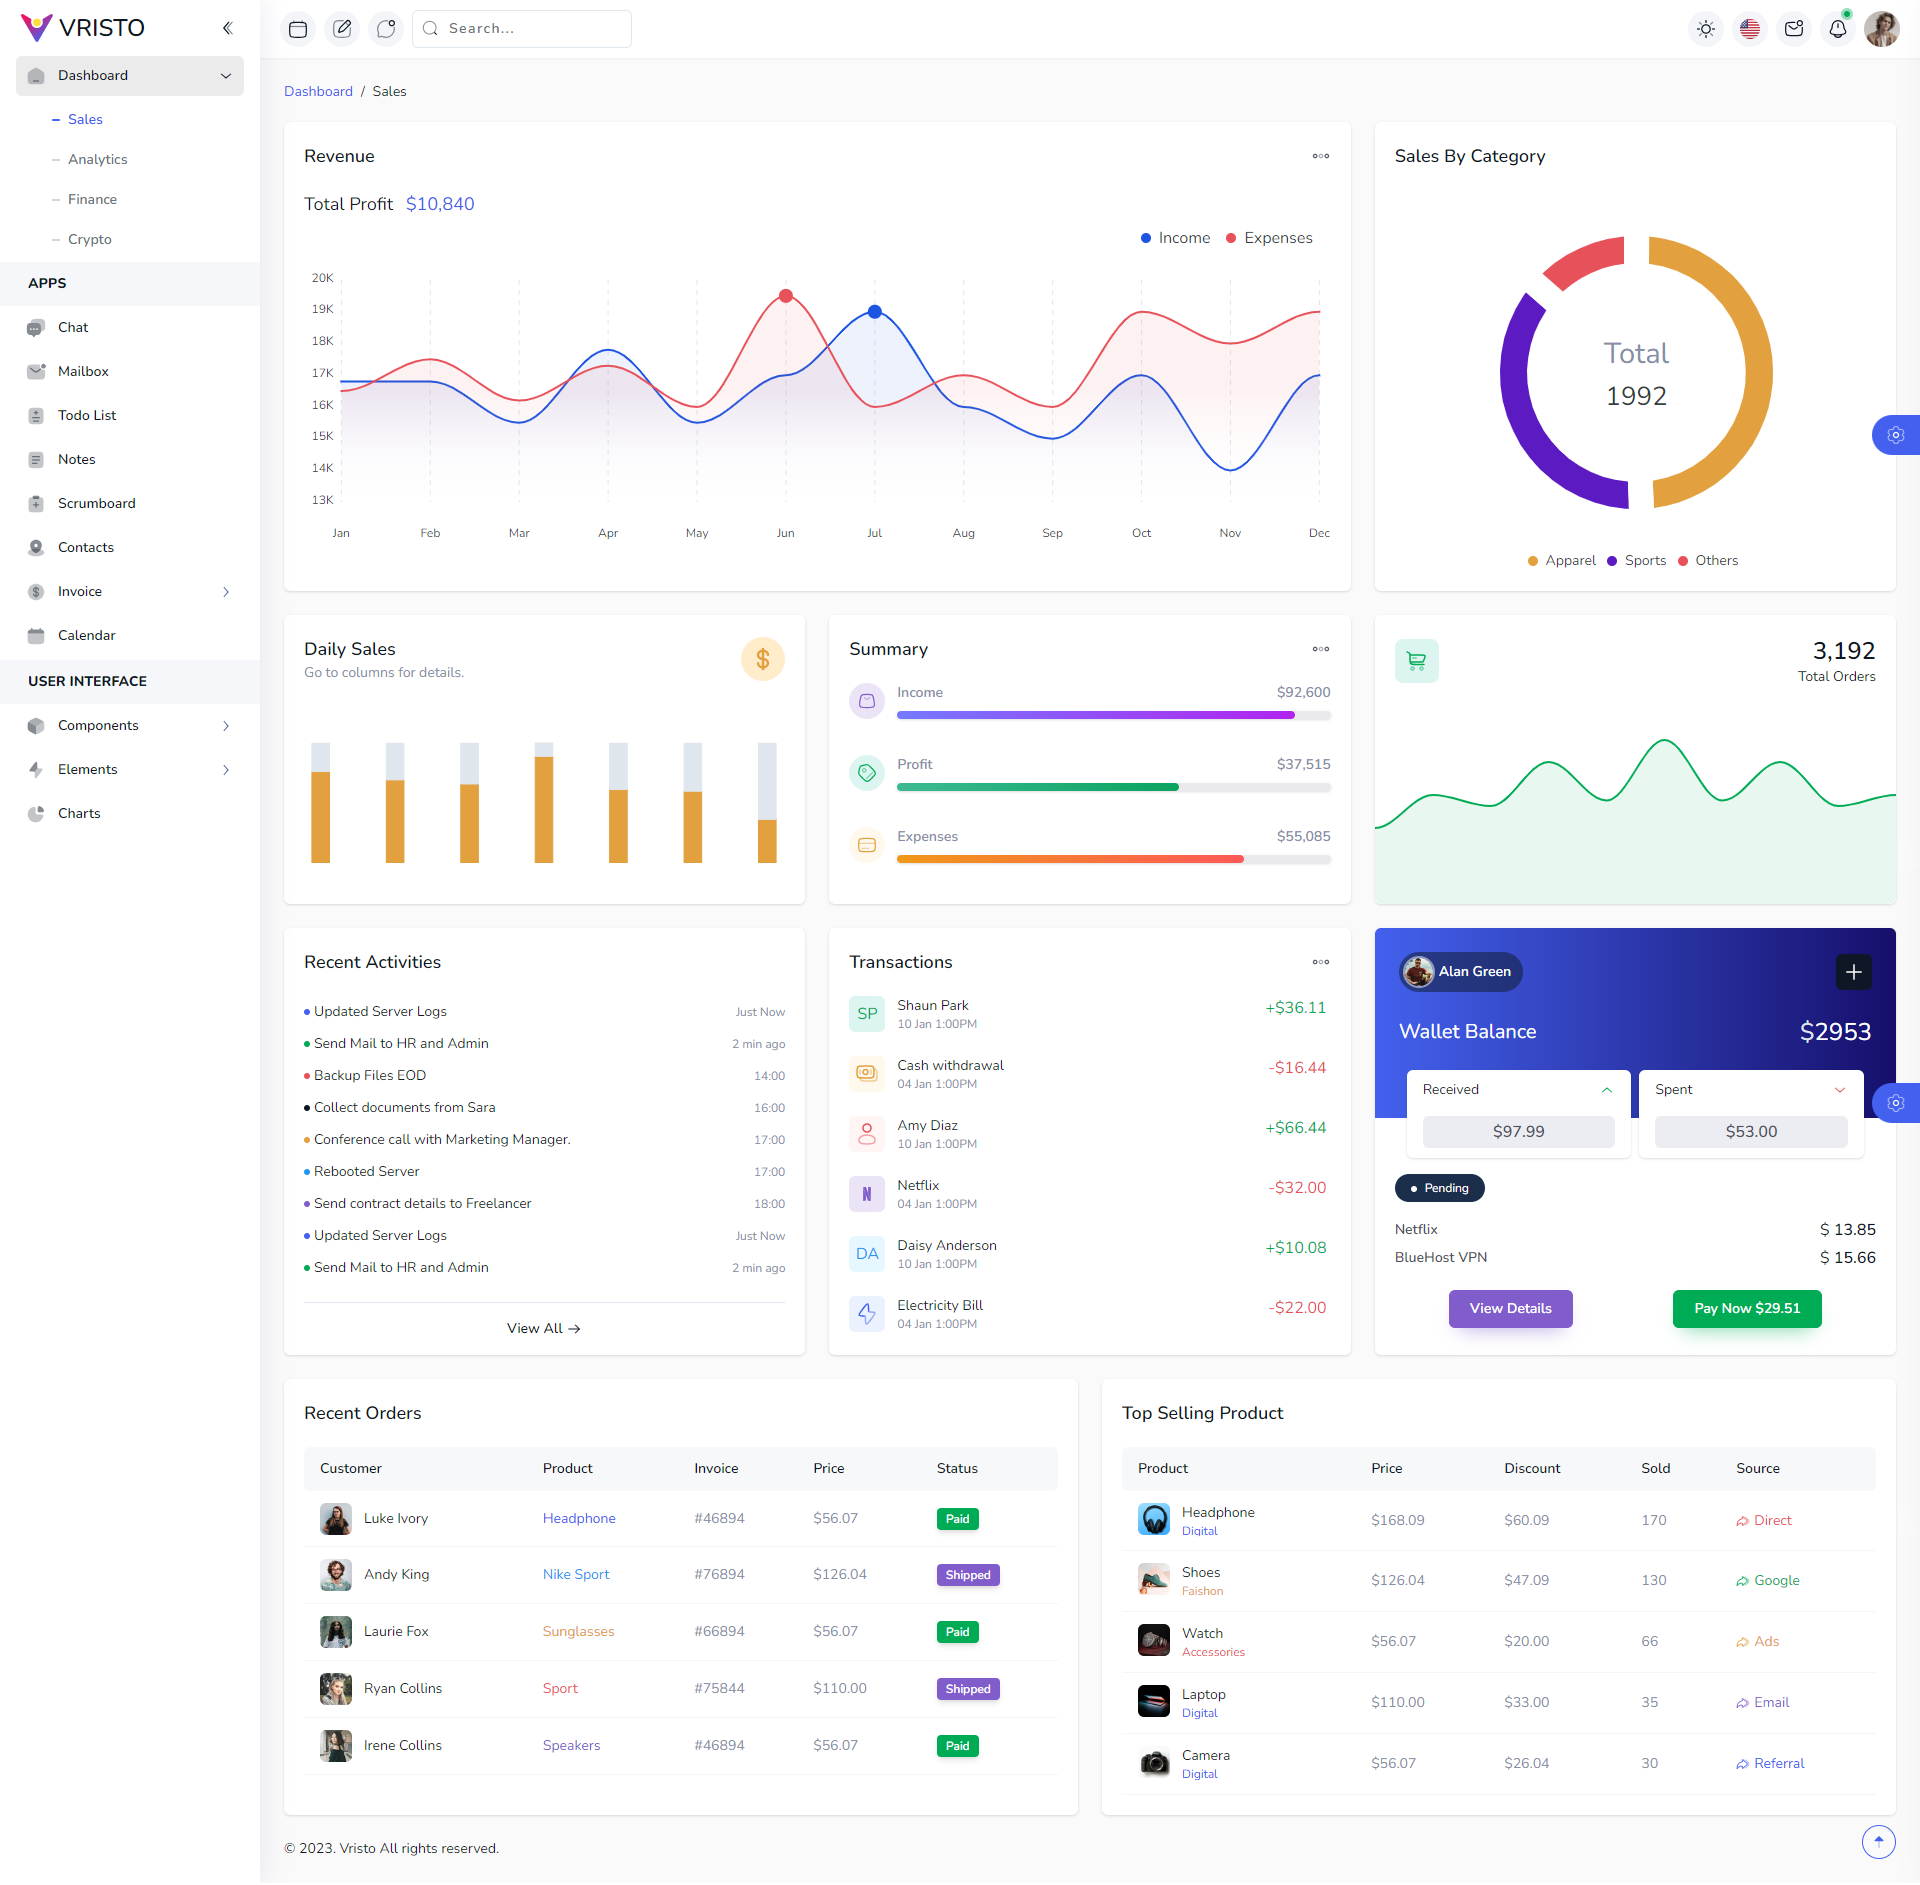Open the Revenue card options menu

[x=1320, y=156]
